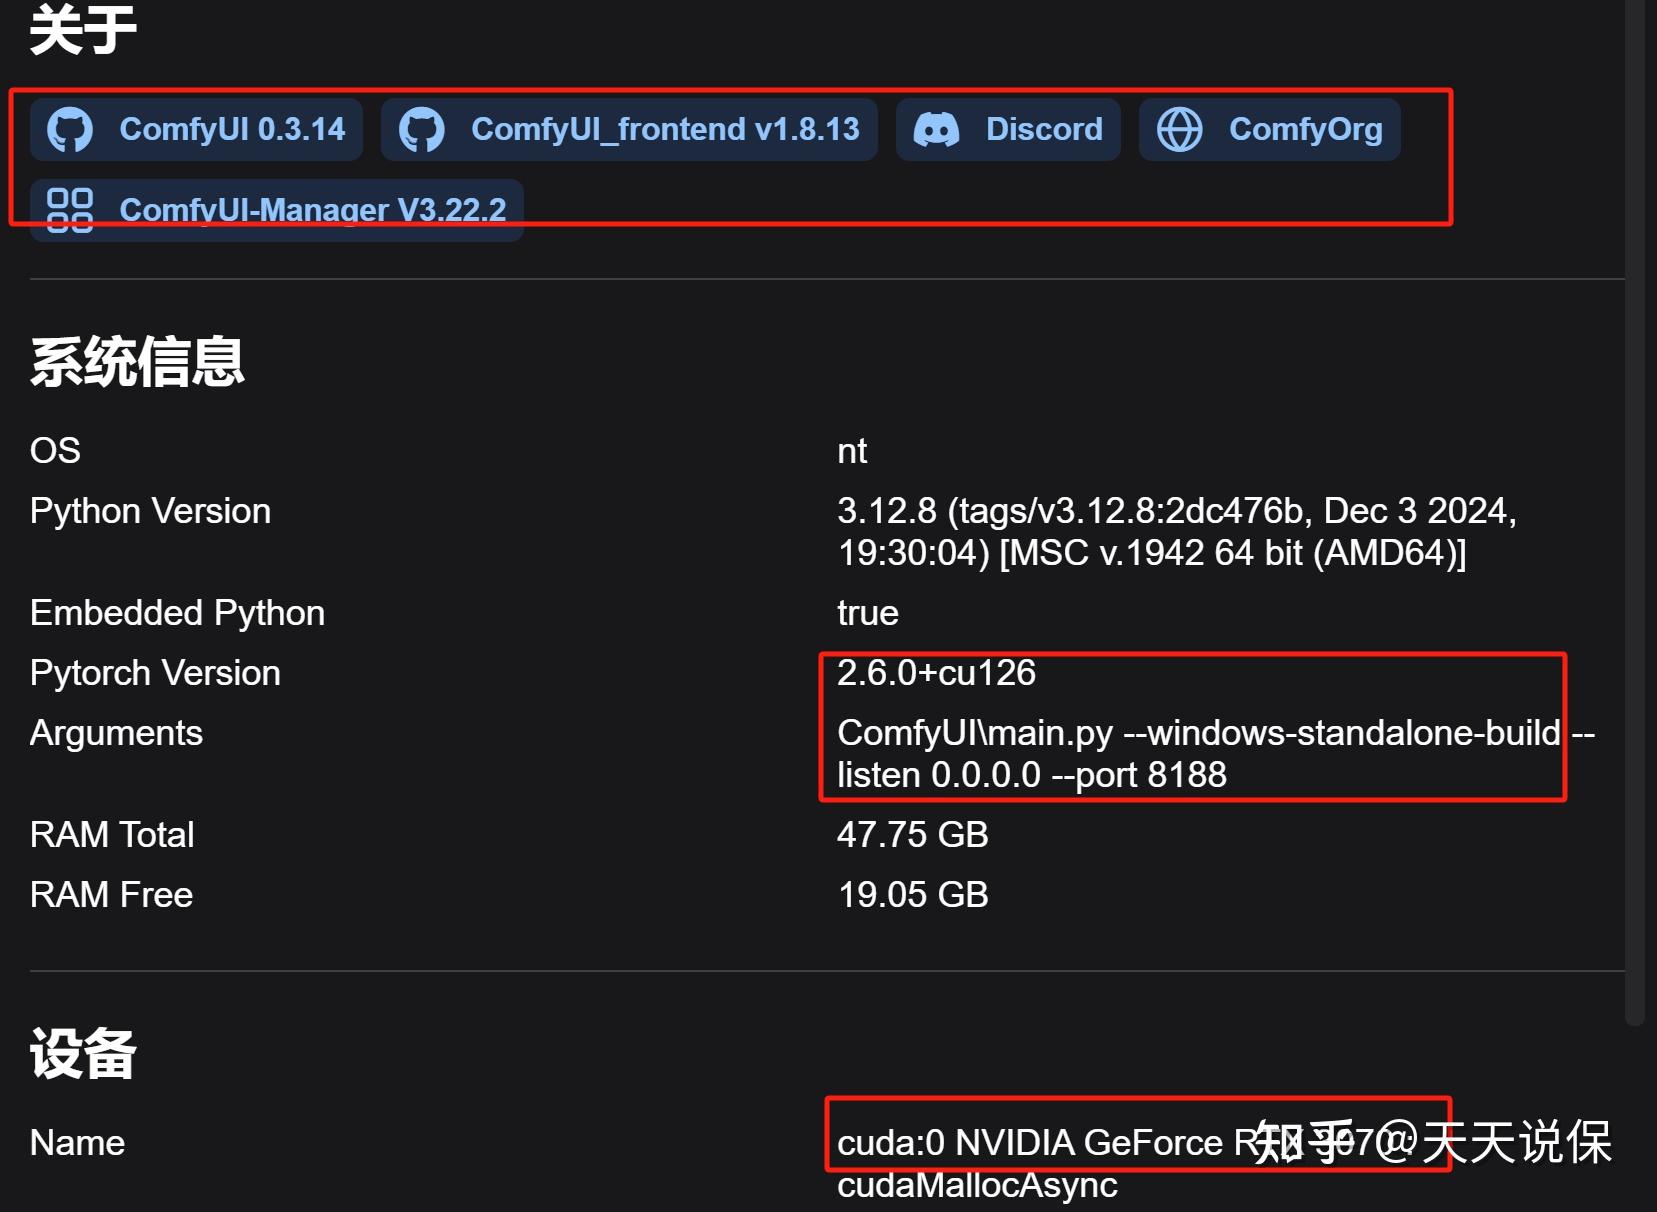Click the GitHub icon beside ComfyUI 0.3.14
The height and width of the screenshot is (1212, 1657).
70,130
